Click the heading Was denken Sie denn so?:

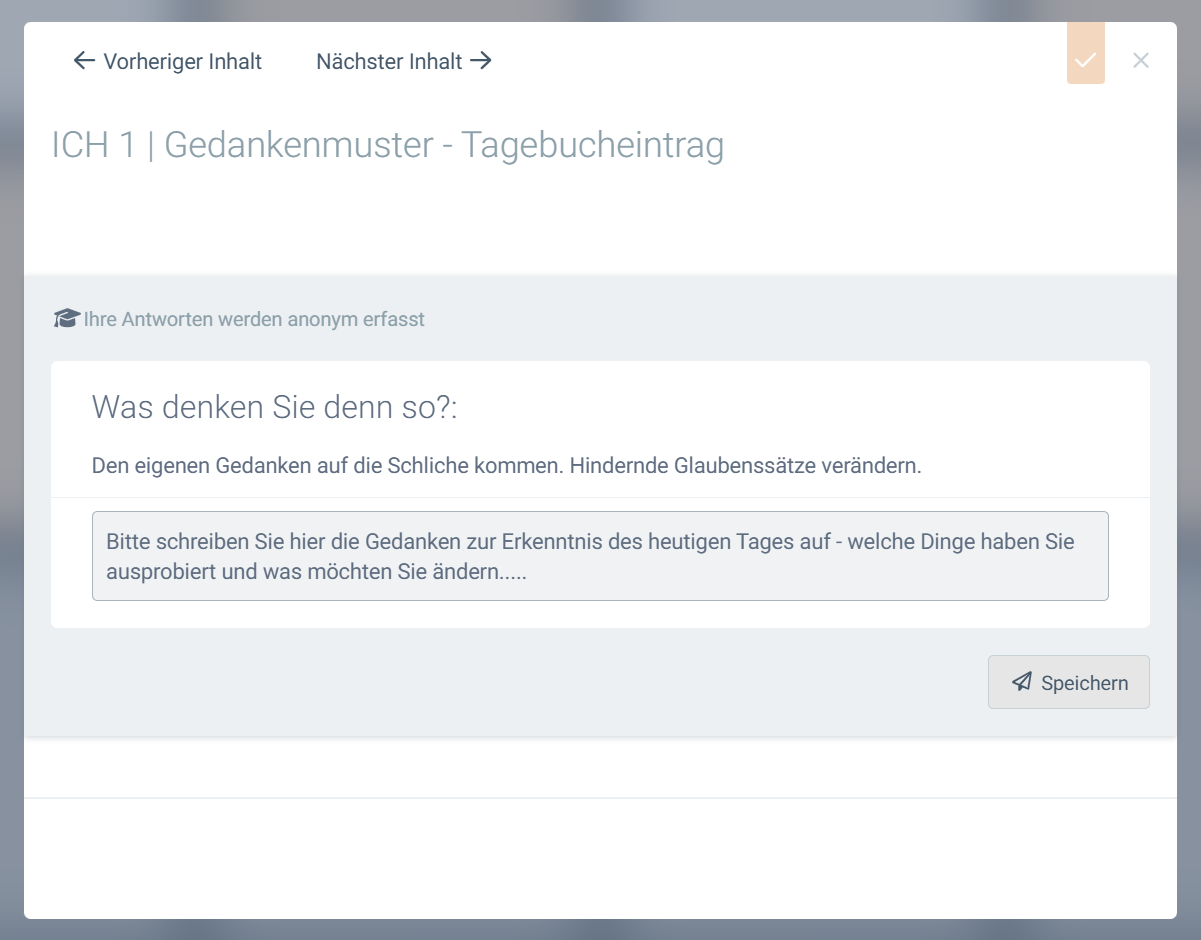[274, 407]
